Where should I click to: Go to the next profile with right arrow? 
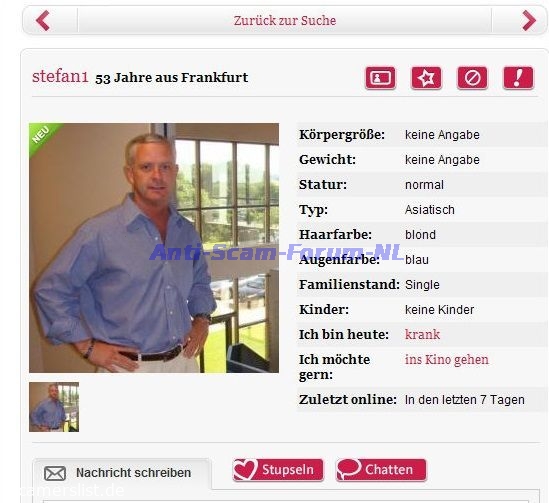(x=529, y=21)
